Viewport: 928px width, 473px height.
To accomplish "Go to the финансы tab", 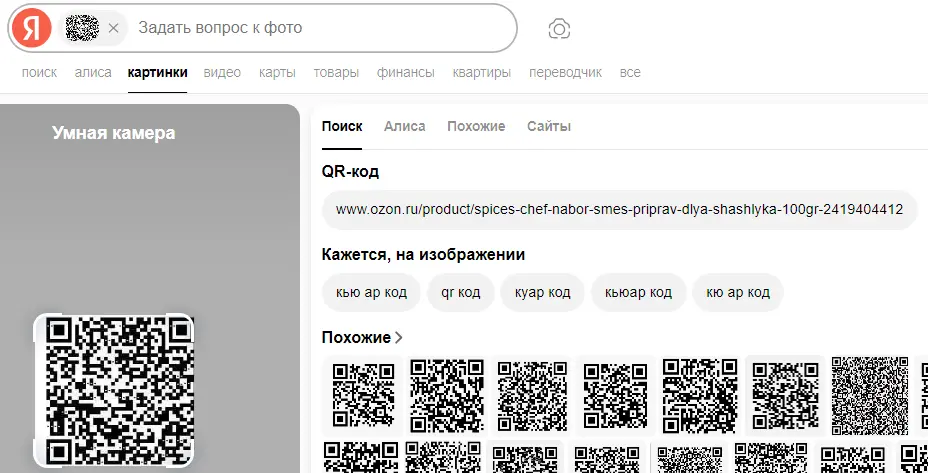I will click(405, 72).
